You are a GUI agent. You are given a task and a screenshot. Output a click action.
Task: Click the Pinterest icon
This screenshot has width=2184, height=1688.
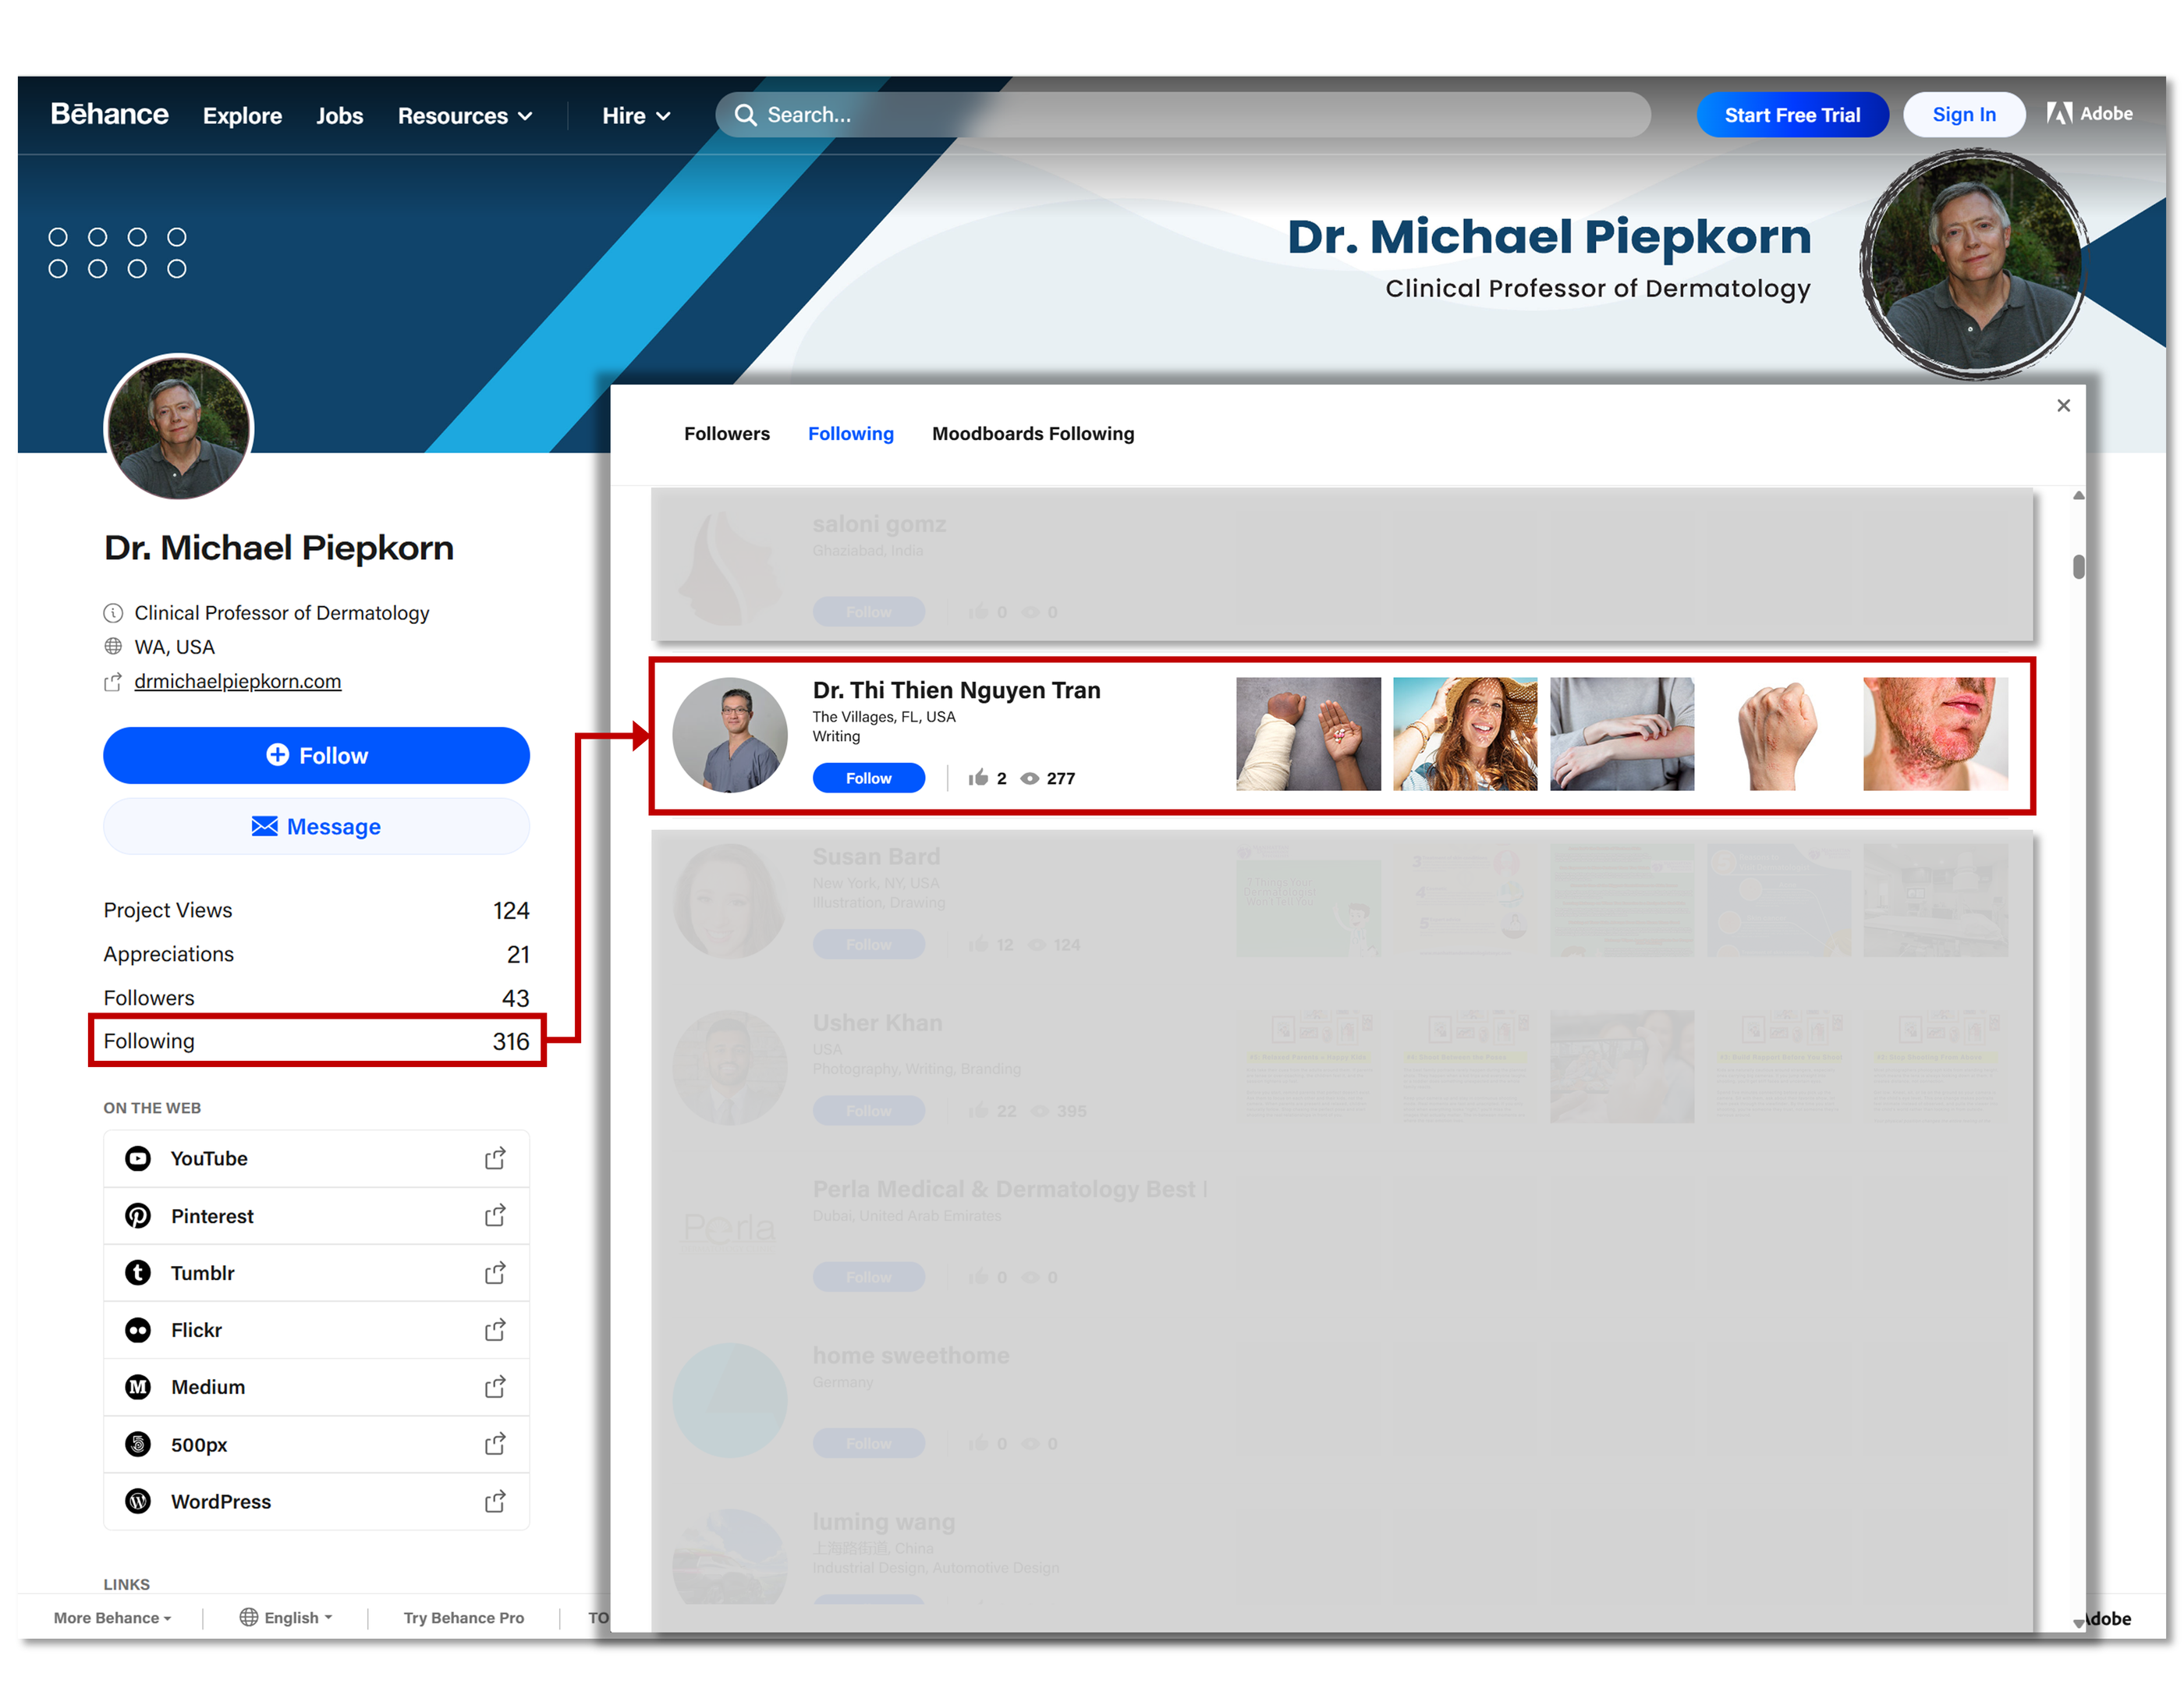pos(138,1216)
